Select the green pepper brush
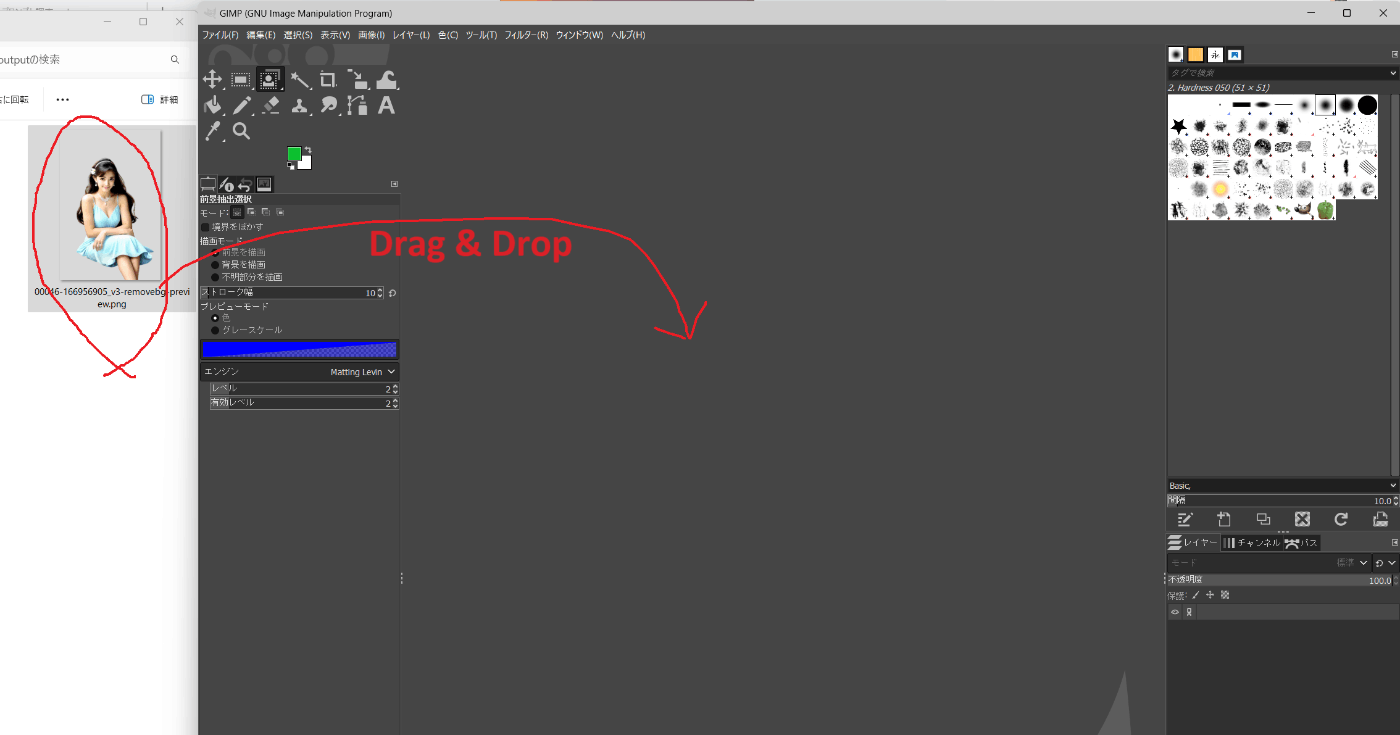1400x735 pixels. tap(1325, 210)
